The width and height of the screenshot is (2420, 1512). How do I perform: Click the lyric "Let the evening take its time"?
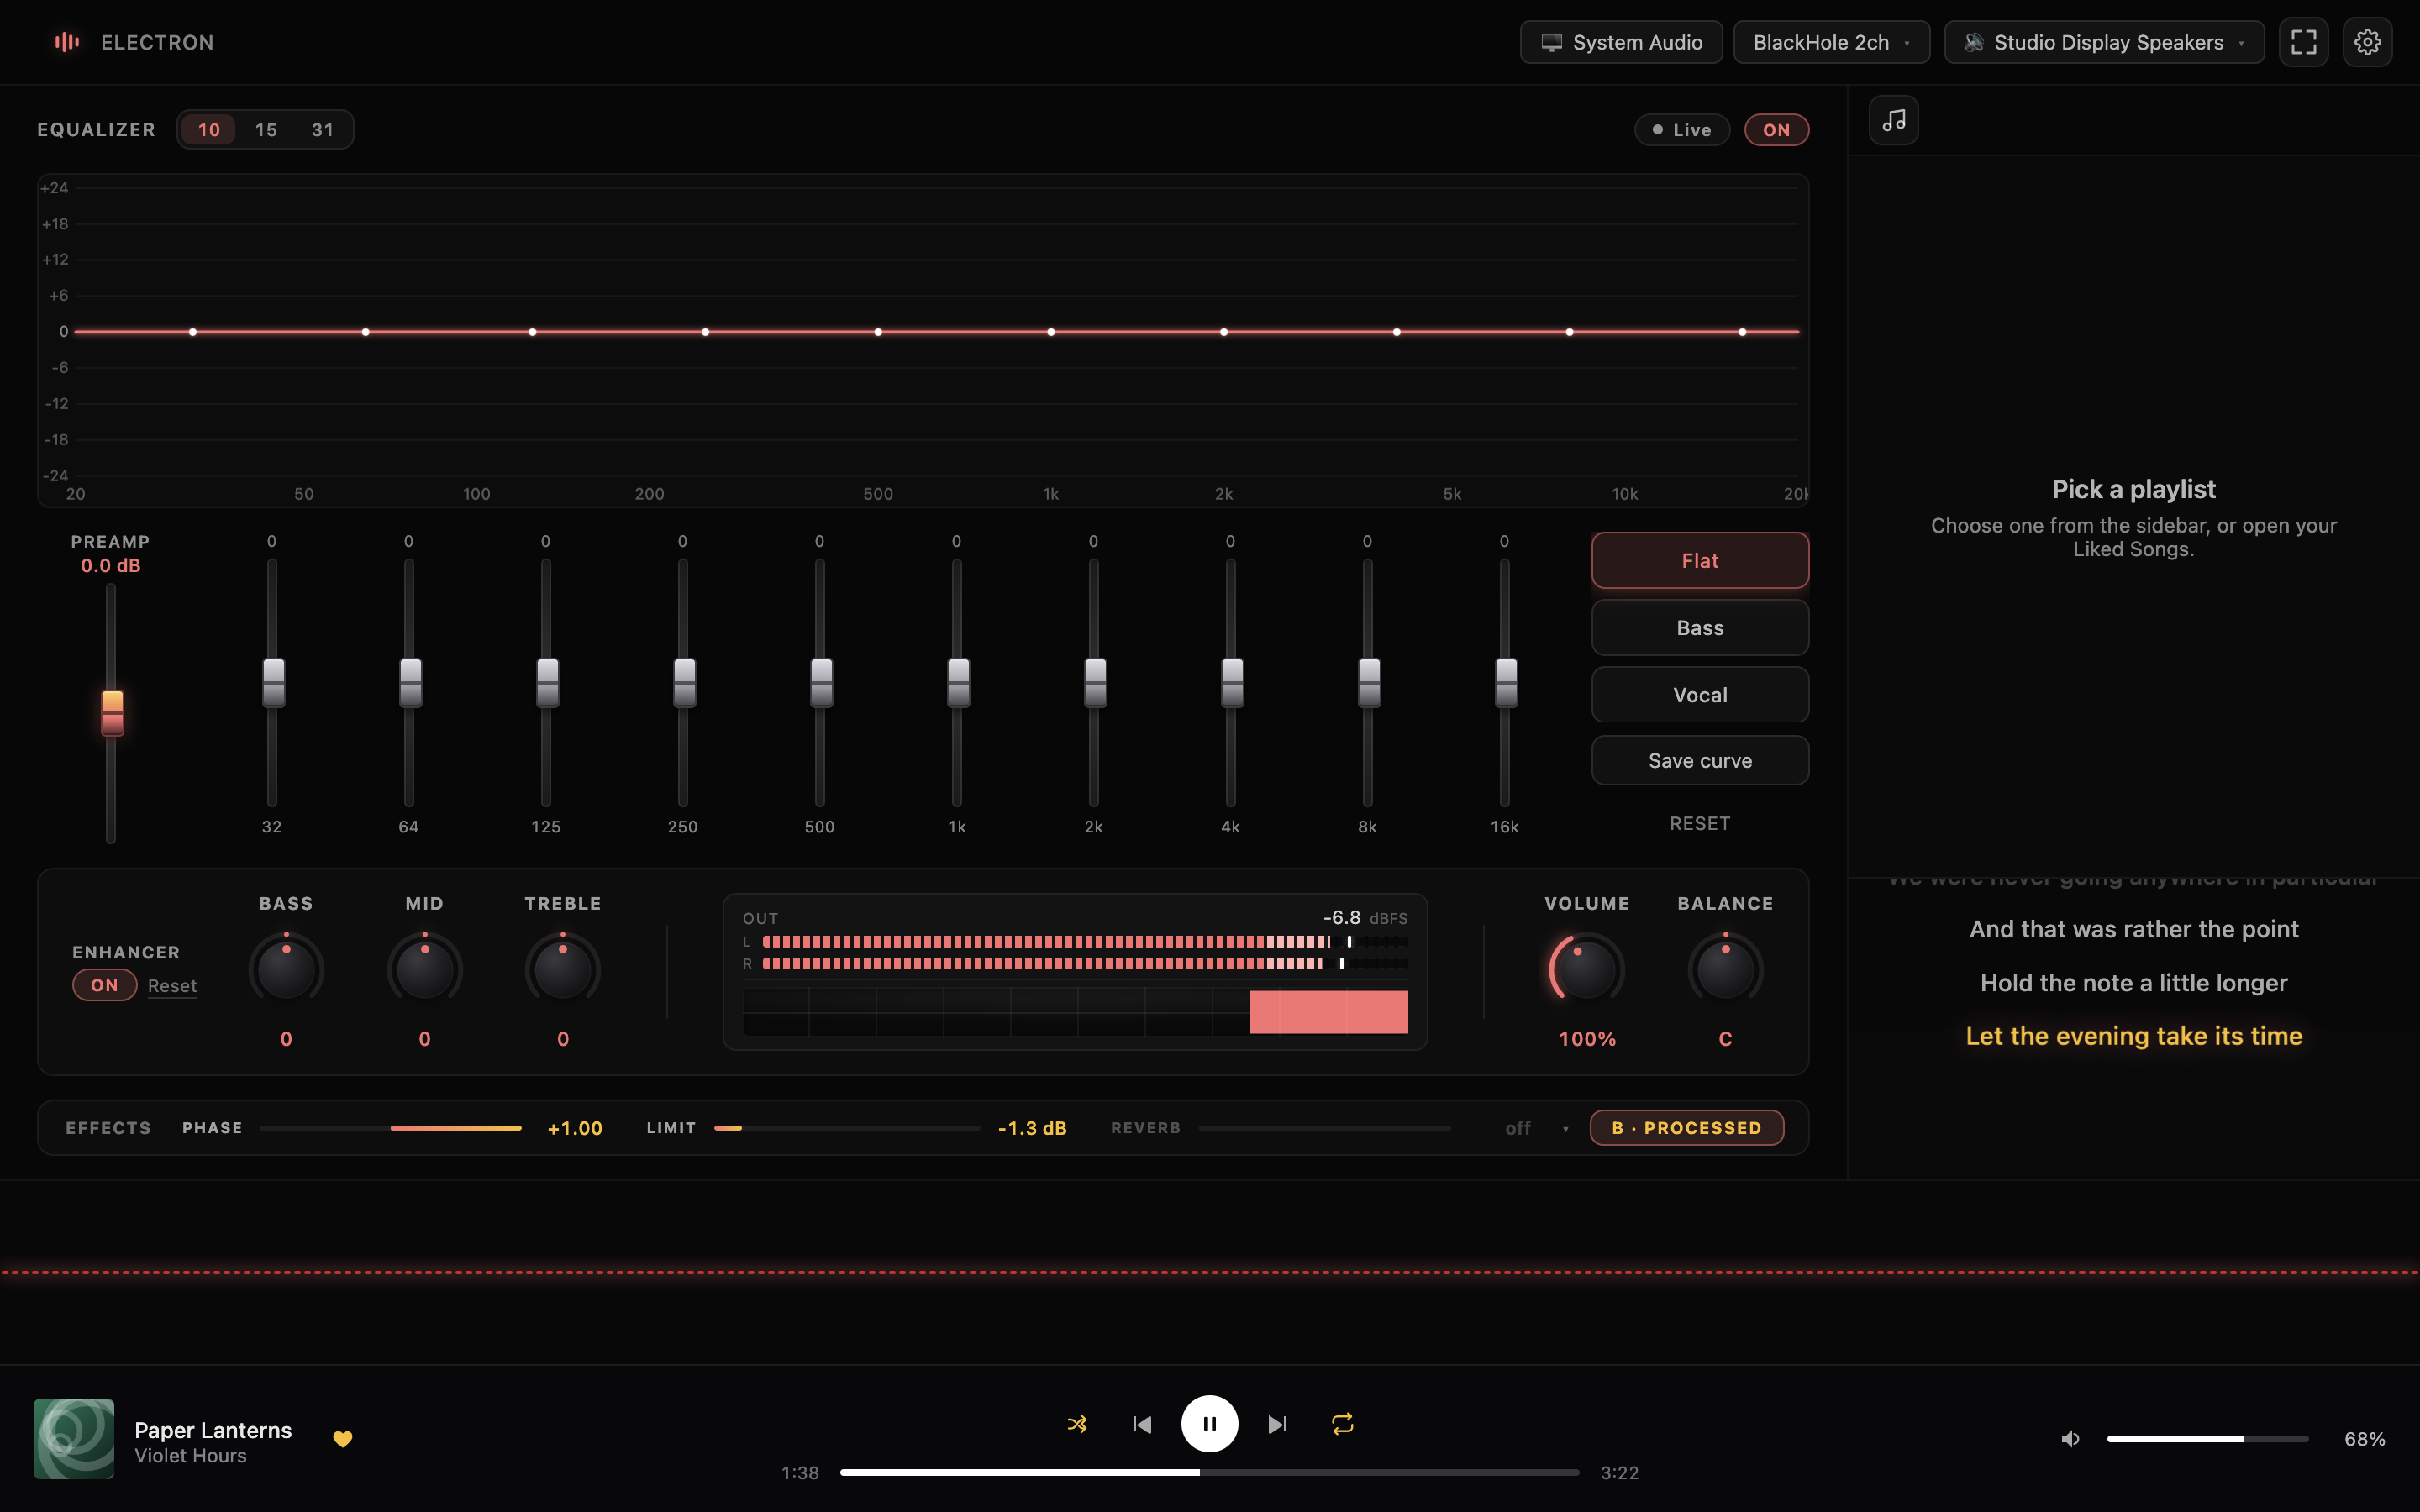click(2133, 1036)
